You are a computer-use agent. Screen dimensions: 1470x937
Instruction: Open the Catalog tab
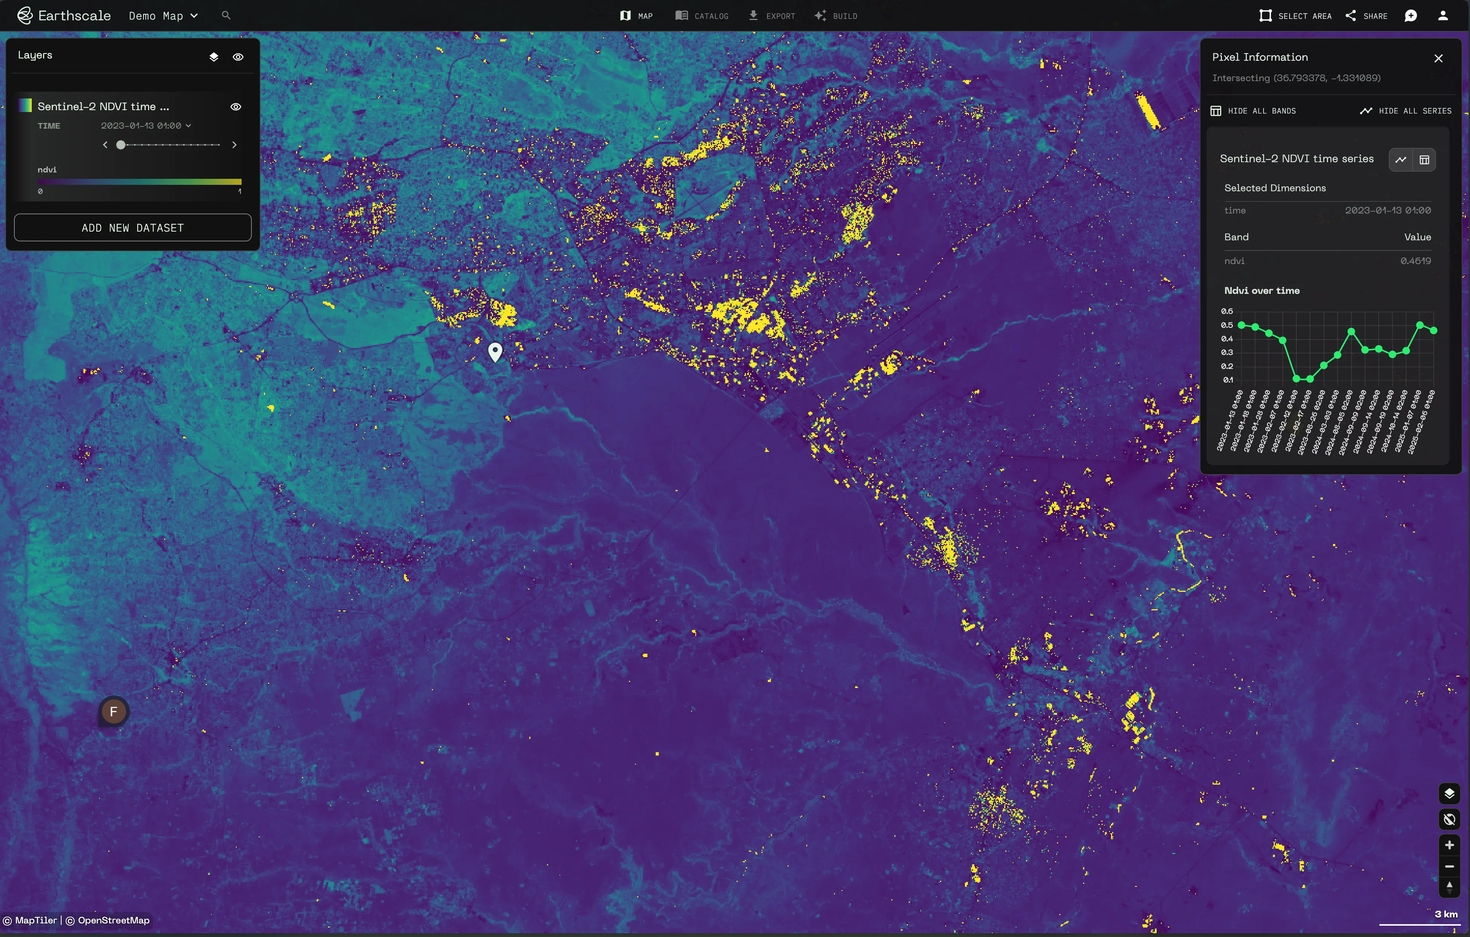pos(702,16)
